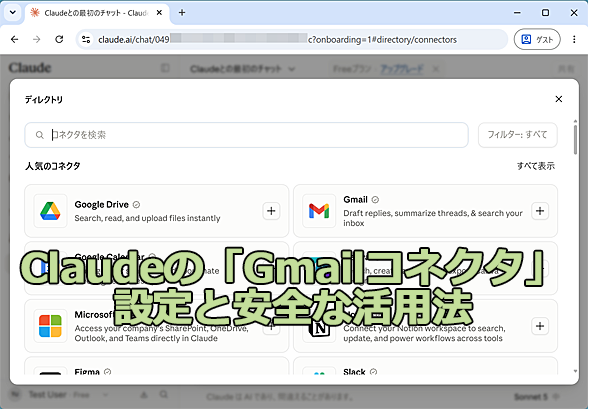Select the Microsoft 365 logo icon
This screenshot has height=410, width=589.
coord(50,326)
